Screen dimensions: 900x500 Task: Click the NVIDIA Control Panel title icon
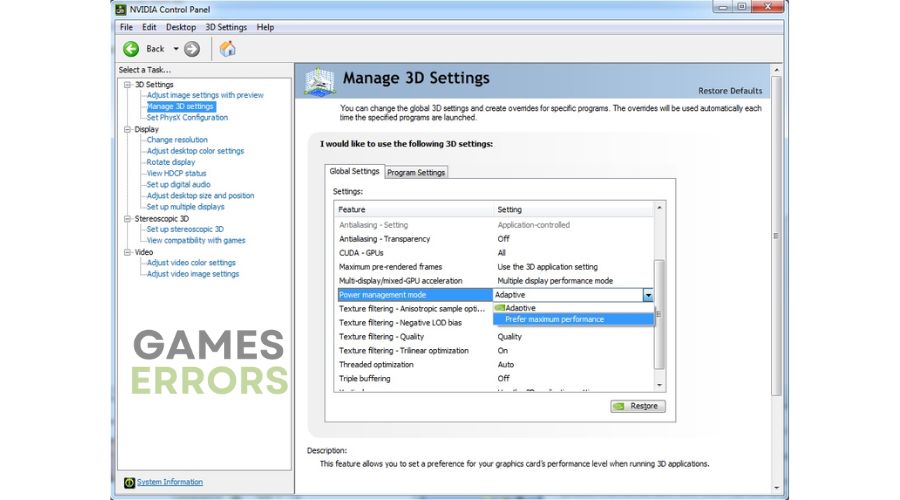coord(121,9)
